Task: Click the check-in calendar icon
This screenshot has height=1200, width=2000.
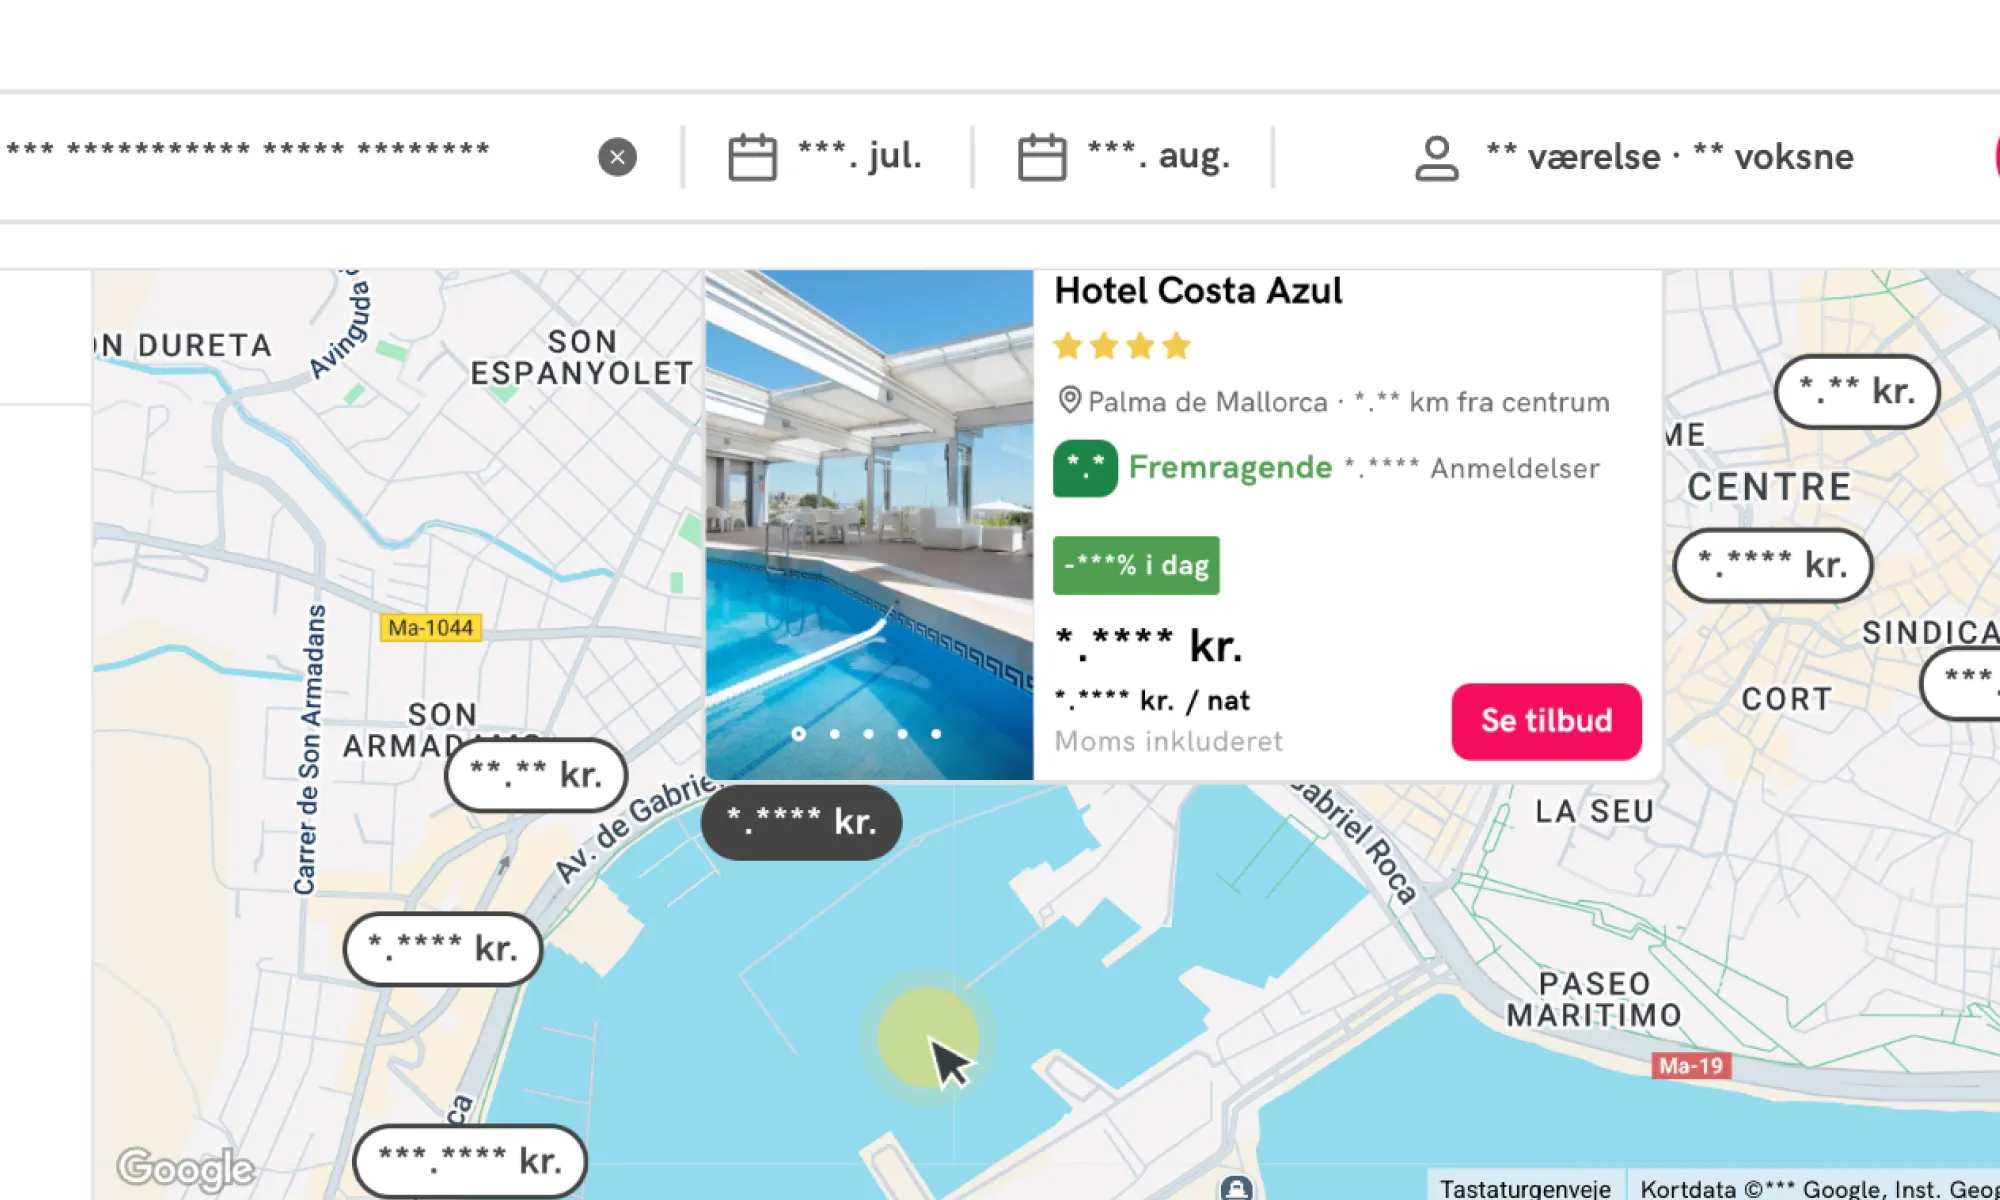Action: [x=752, y=157]
